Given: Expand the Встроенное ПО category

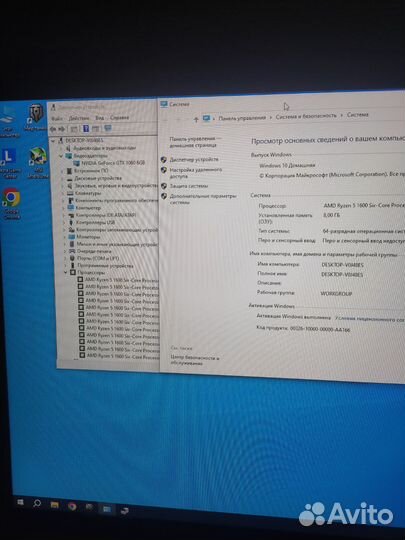Looking at the screenshot, I should [x=62, y=171].
